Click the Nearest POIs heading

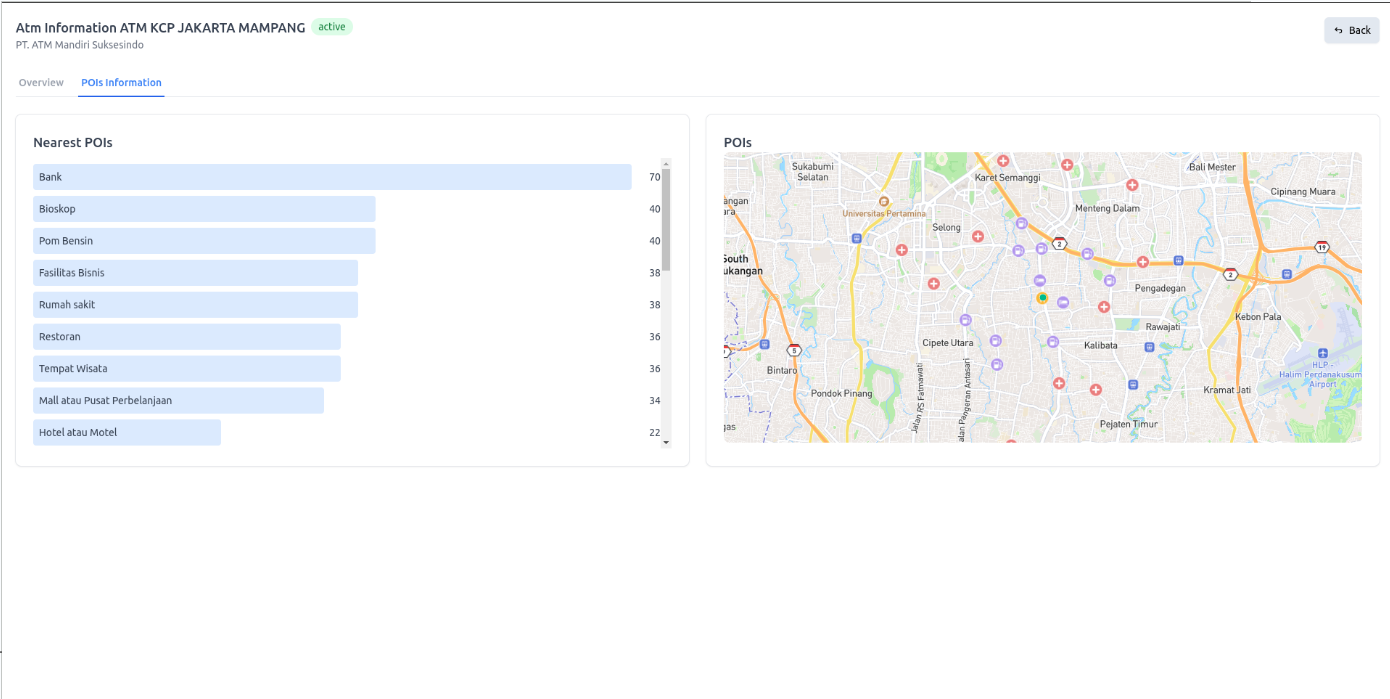tap(73, 143)
